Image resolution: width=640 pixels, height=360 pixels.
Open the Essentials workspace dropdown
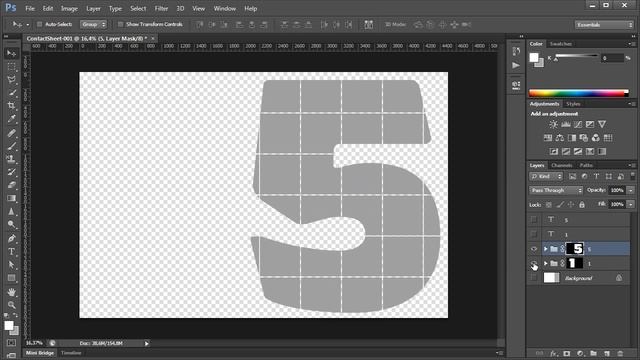point(604,25)
